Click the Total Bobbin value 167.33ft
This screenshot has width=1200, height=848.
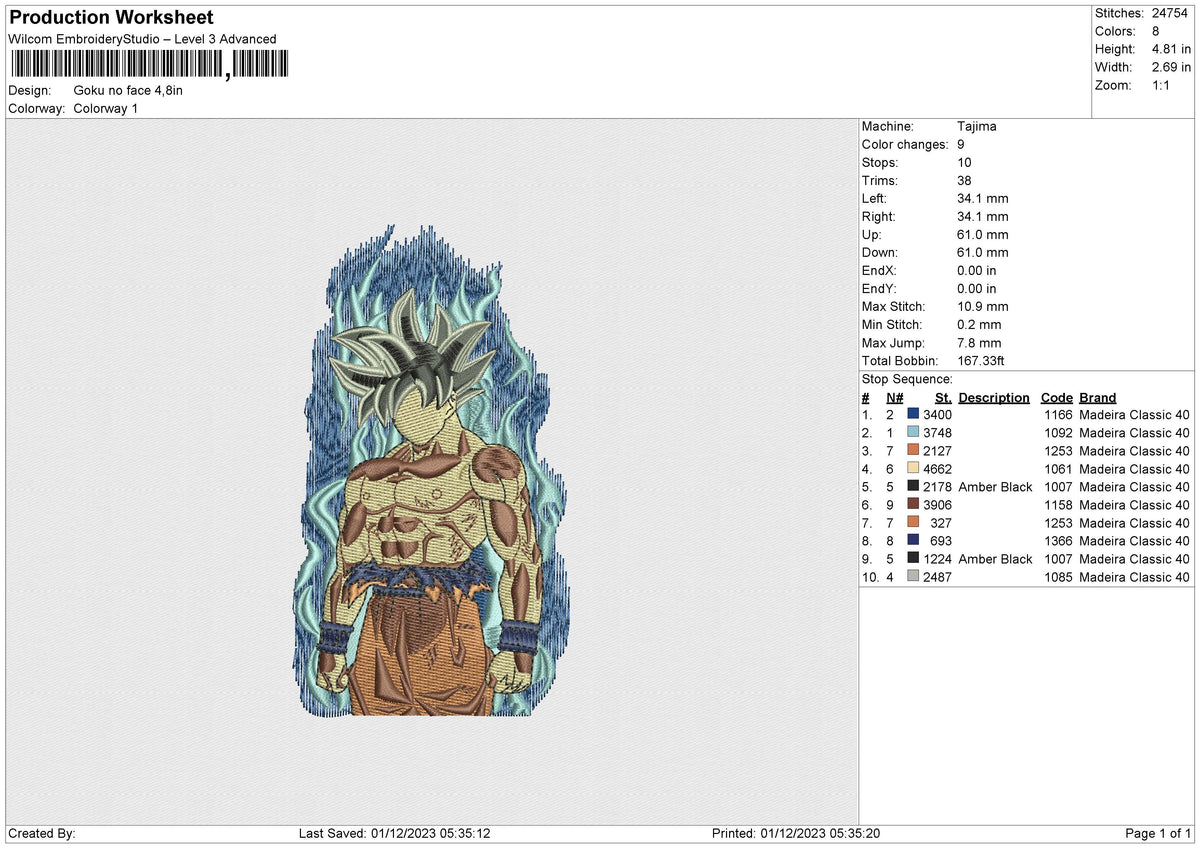983,360
